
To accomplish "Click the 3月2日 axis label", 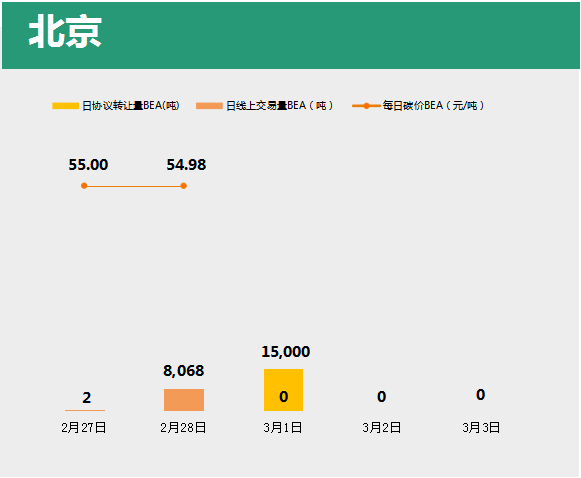I will click(382, 428).
